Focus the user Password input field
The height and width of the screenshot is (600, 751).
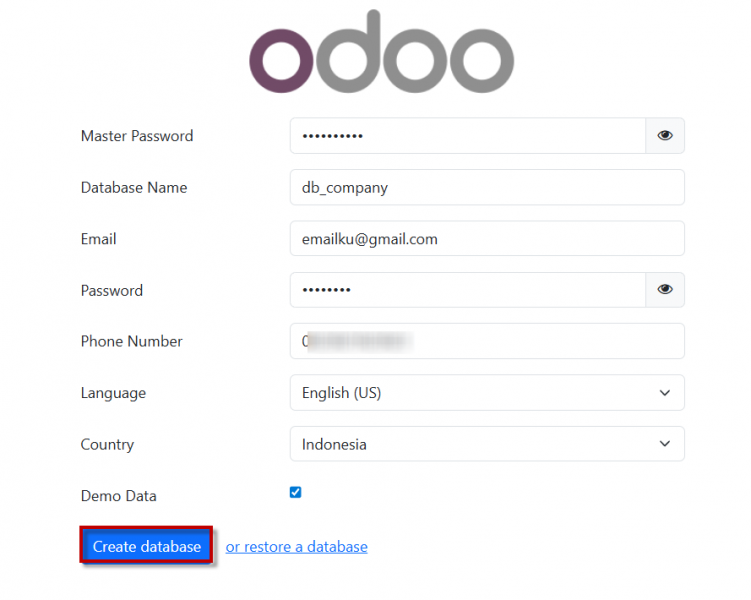click(x=467, y=290)
